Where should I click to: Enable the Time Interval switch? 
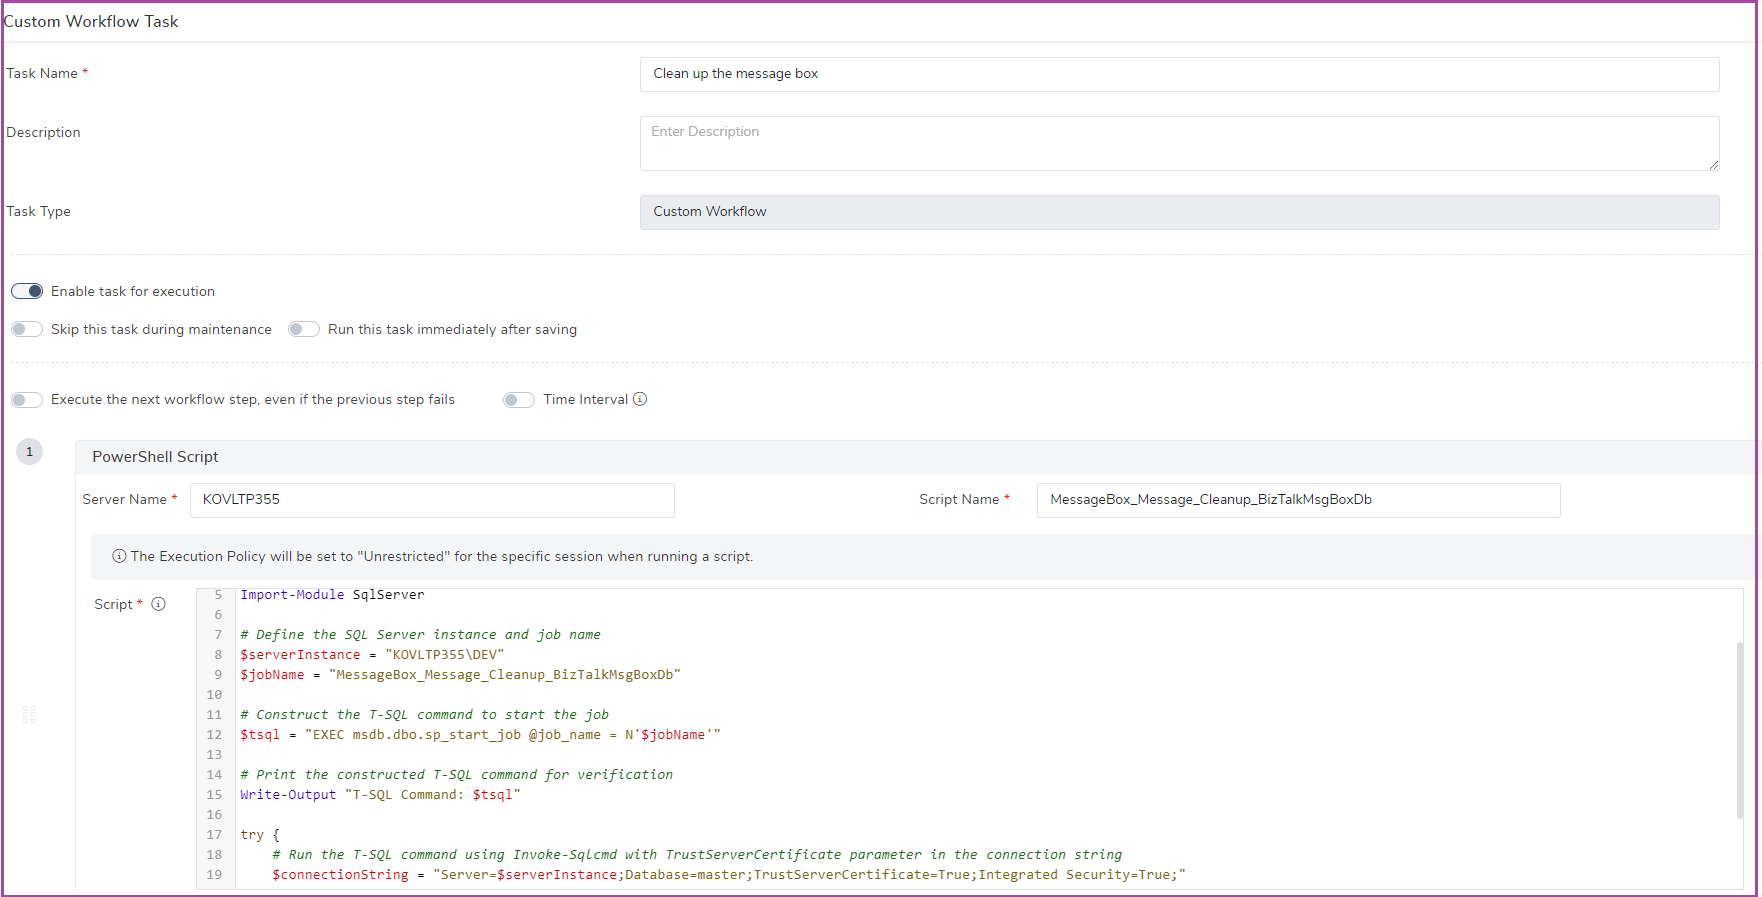point(519,400)
